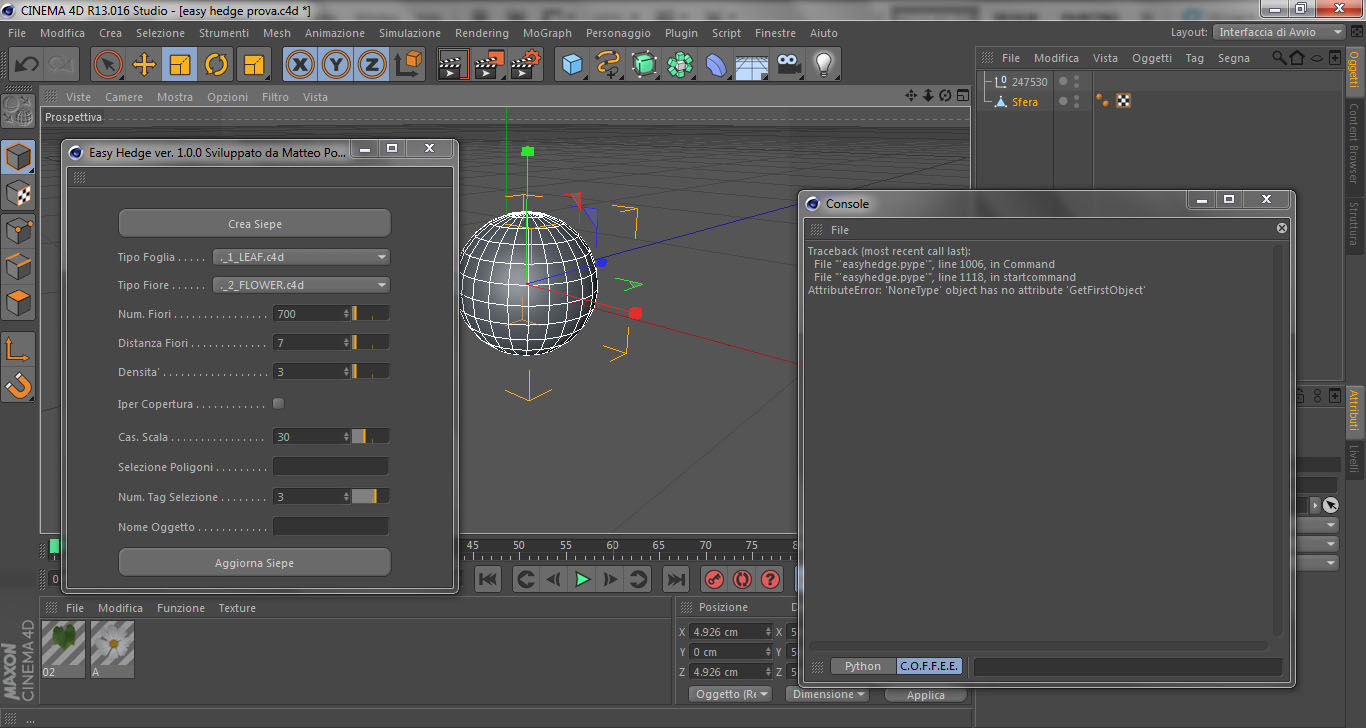Image resolution: width=1366 pixels, height=728 pixels.
Task: Click Render to Picture Viewer icon
Action: [489, 65]
